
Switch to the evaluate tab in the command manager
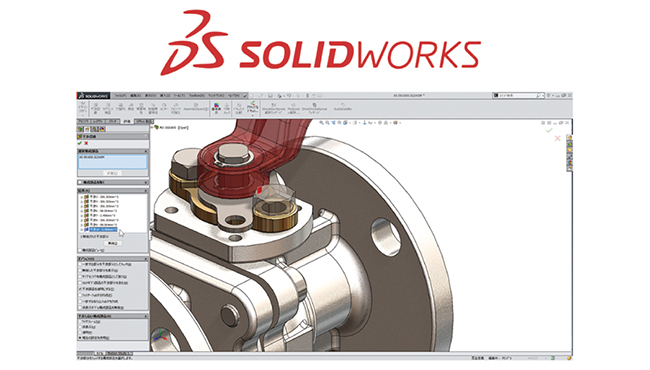pyautogui.click(x=127, y=121)
